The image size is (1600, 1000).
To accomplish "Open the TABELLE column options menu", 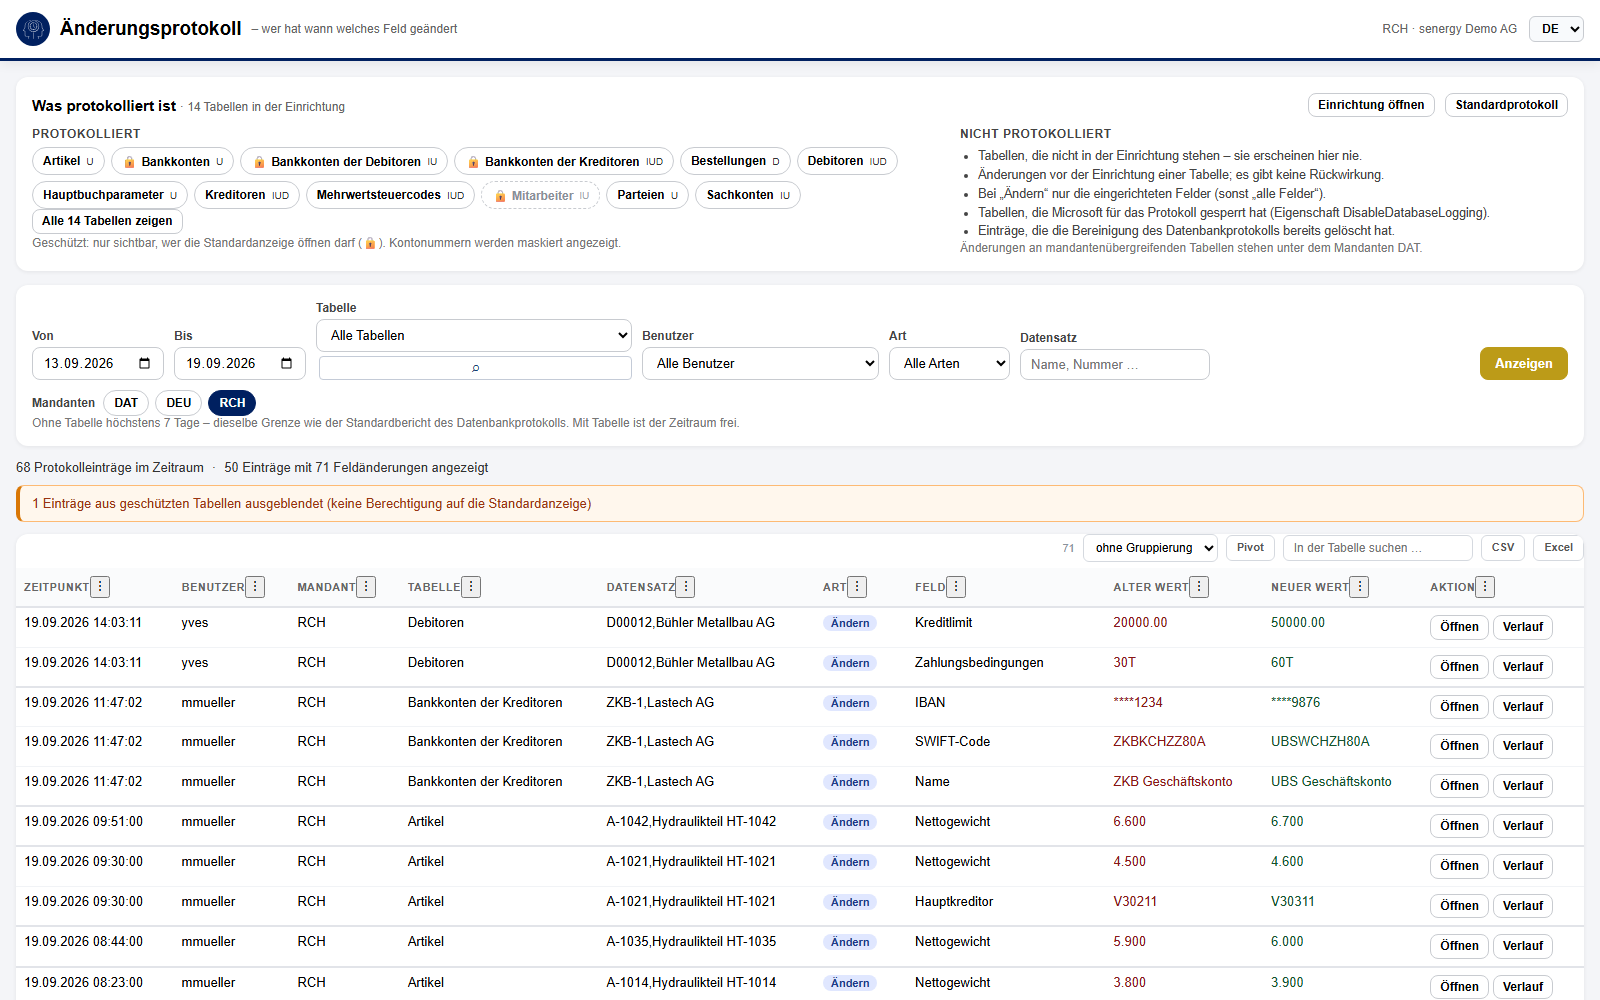I will 471,587.
